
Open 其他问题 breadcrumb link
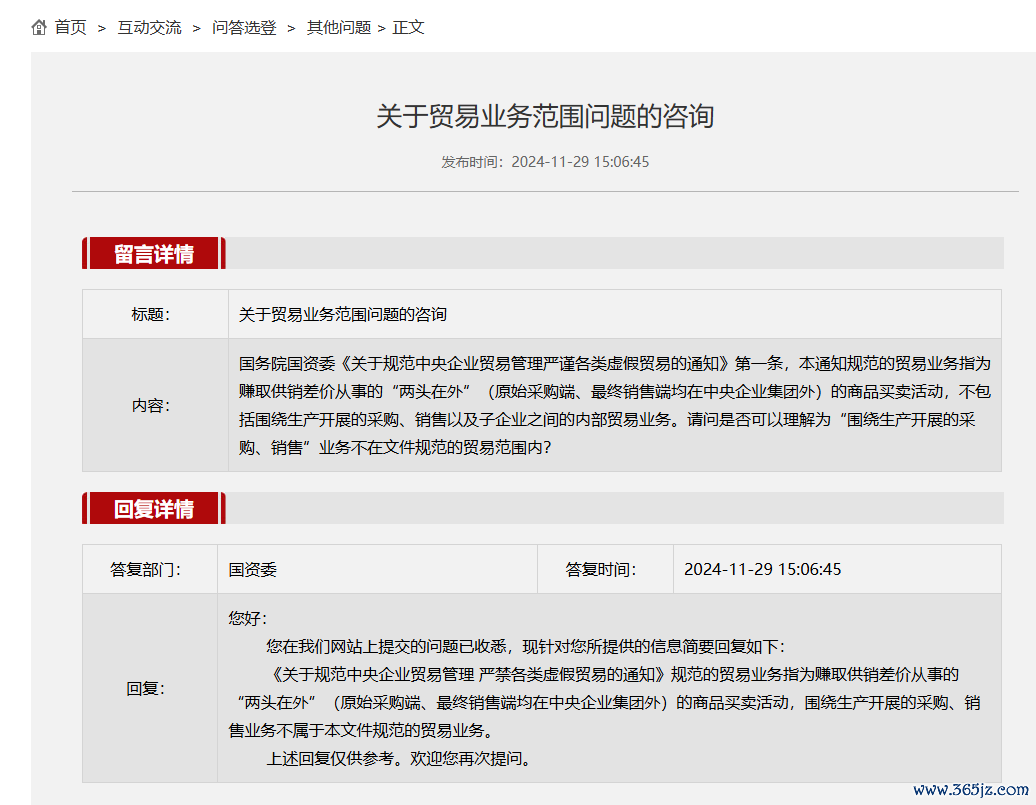tap(339, 28)
